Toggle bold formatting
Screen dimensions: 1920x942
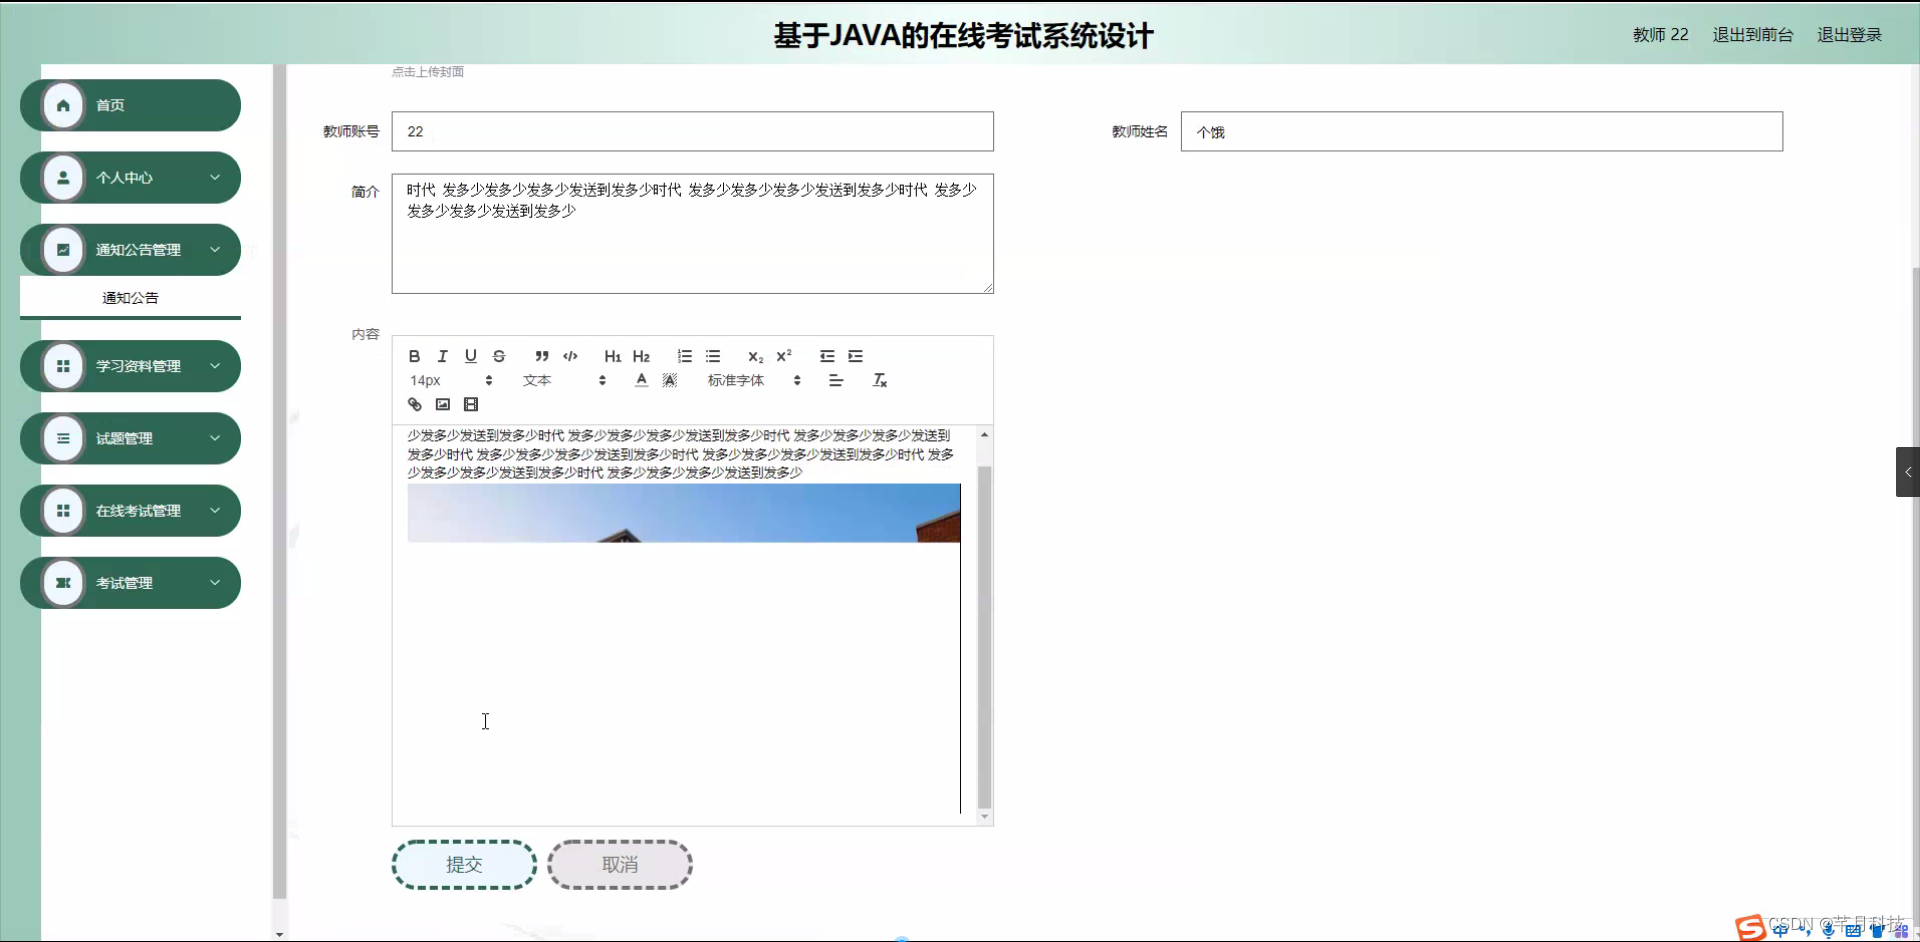point(413,356)
